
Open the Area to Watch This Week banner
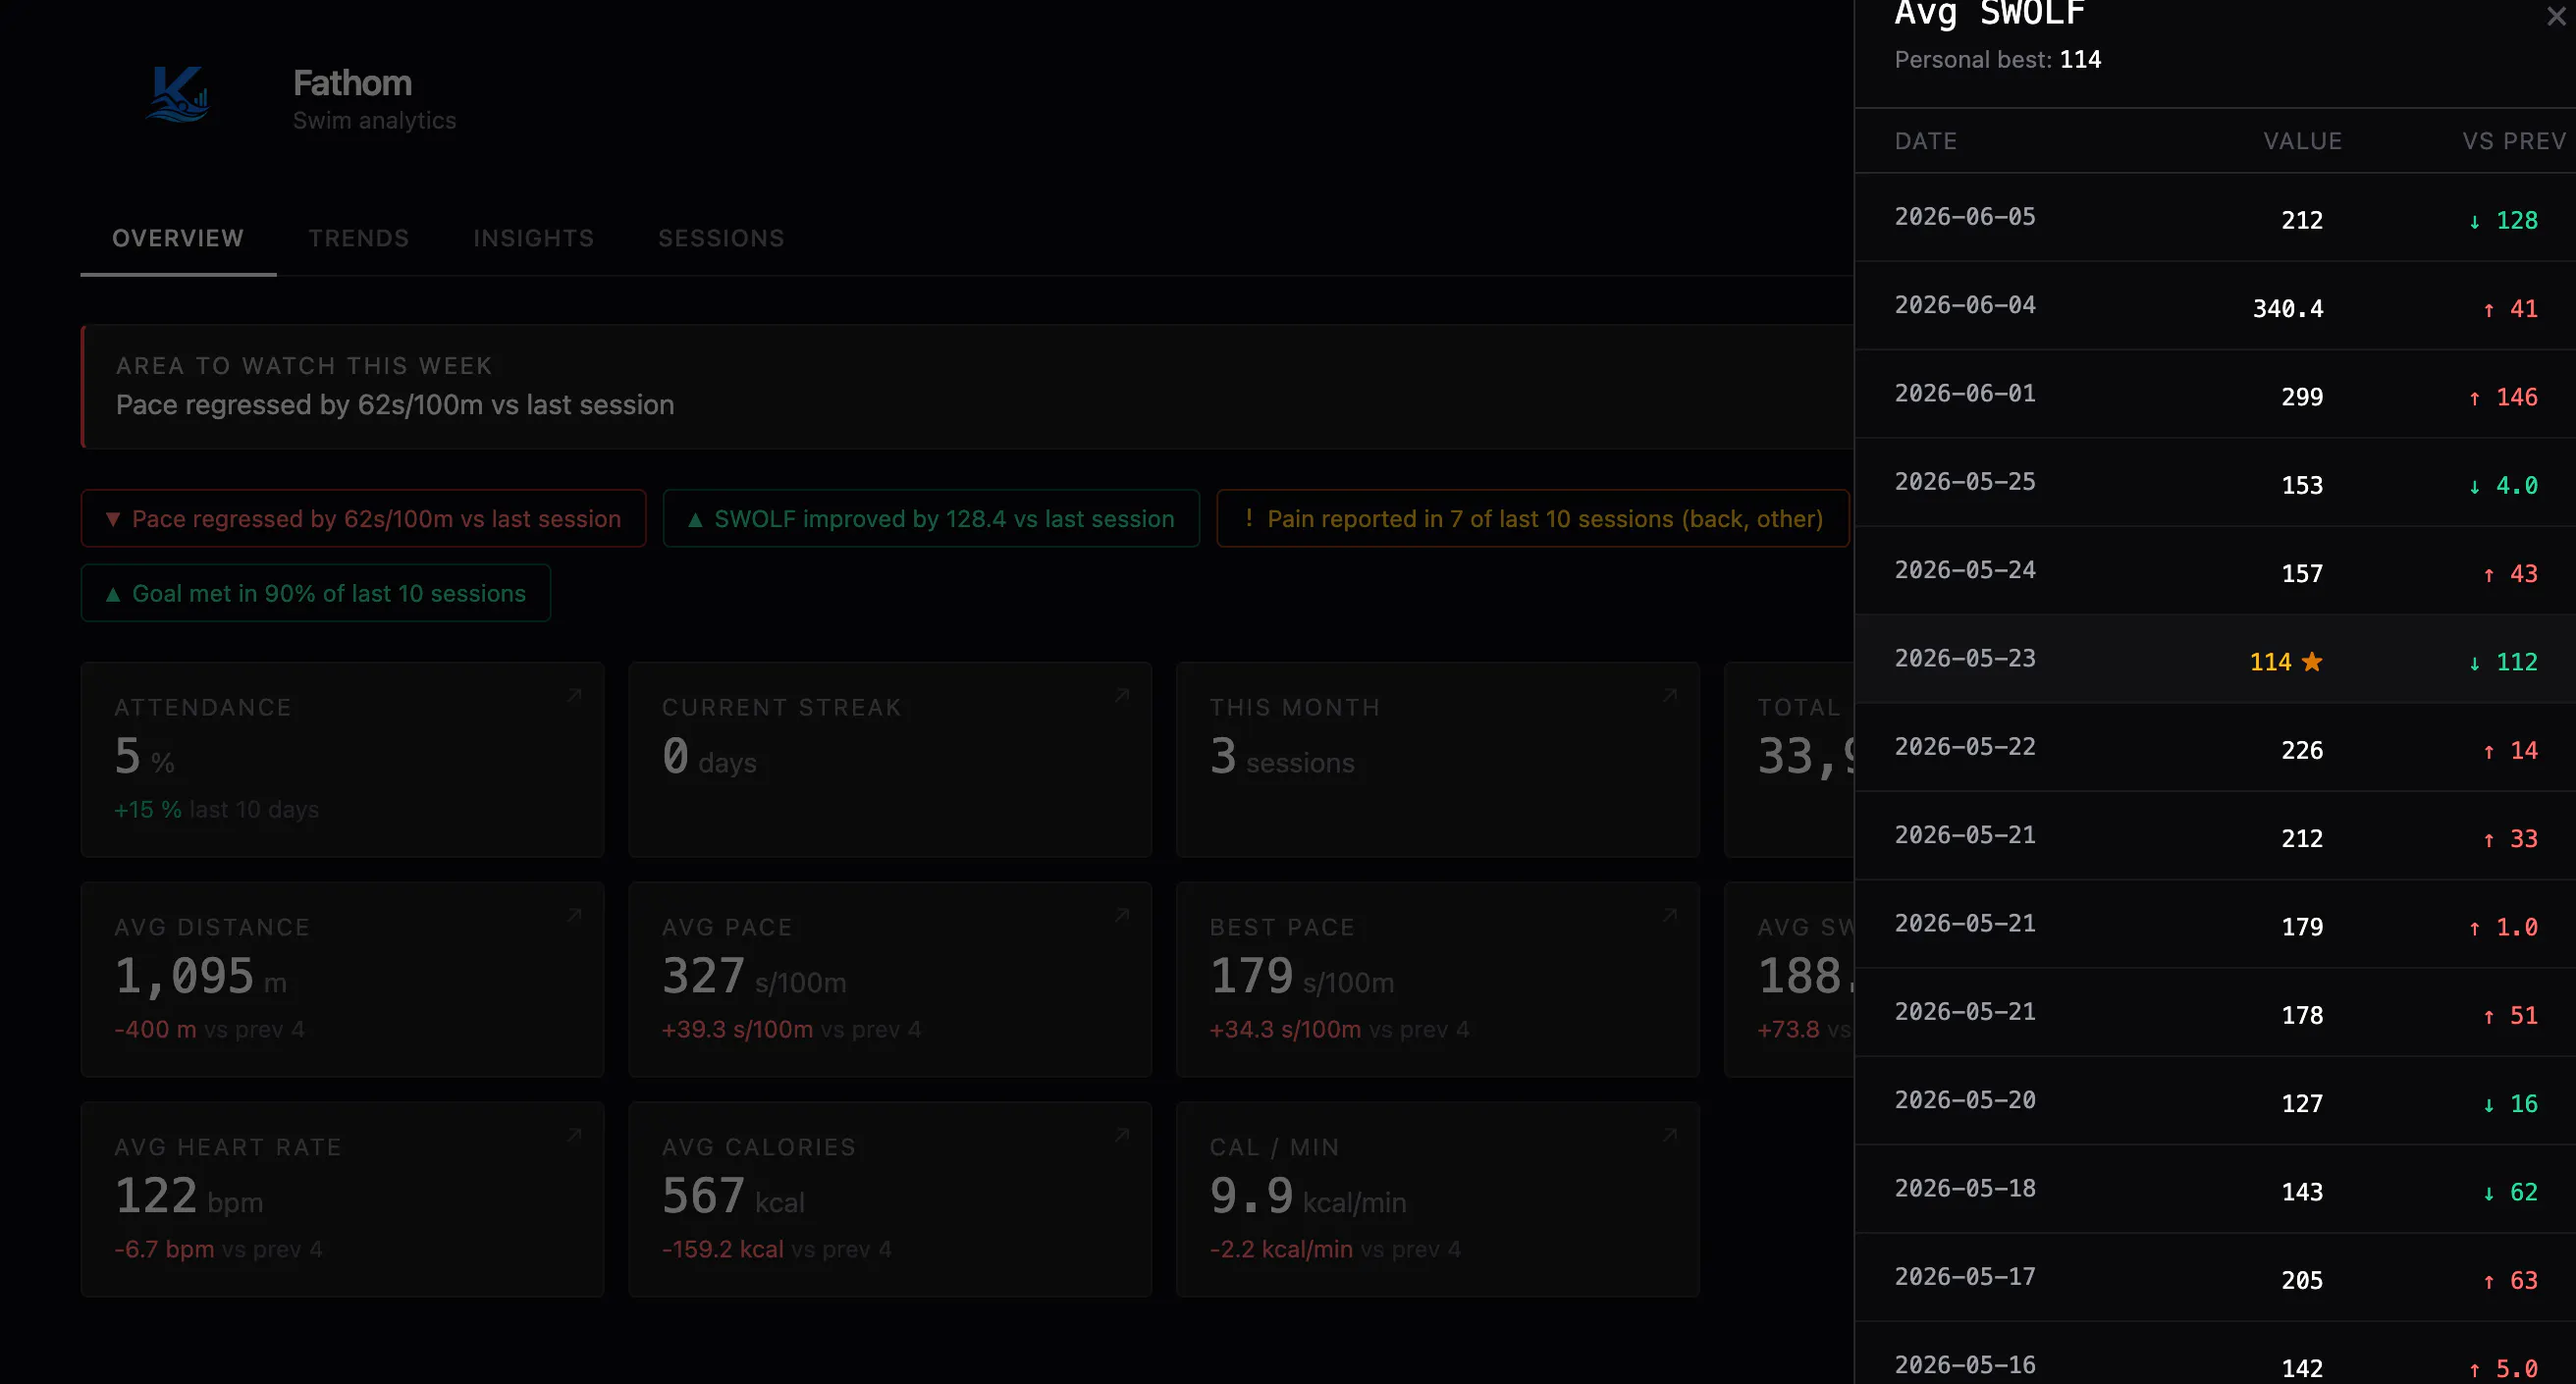tap(967, 386)
